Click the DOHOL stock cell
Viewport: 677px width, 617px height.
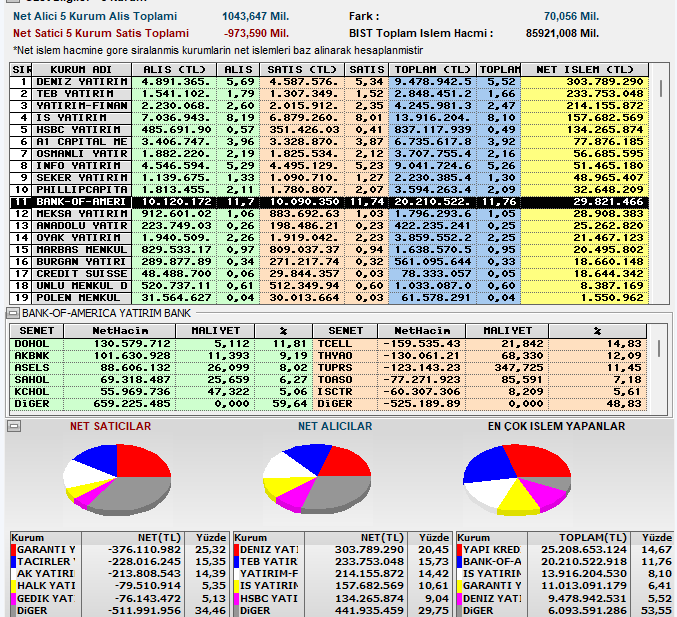[37, 344]
